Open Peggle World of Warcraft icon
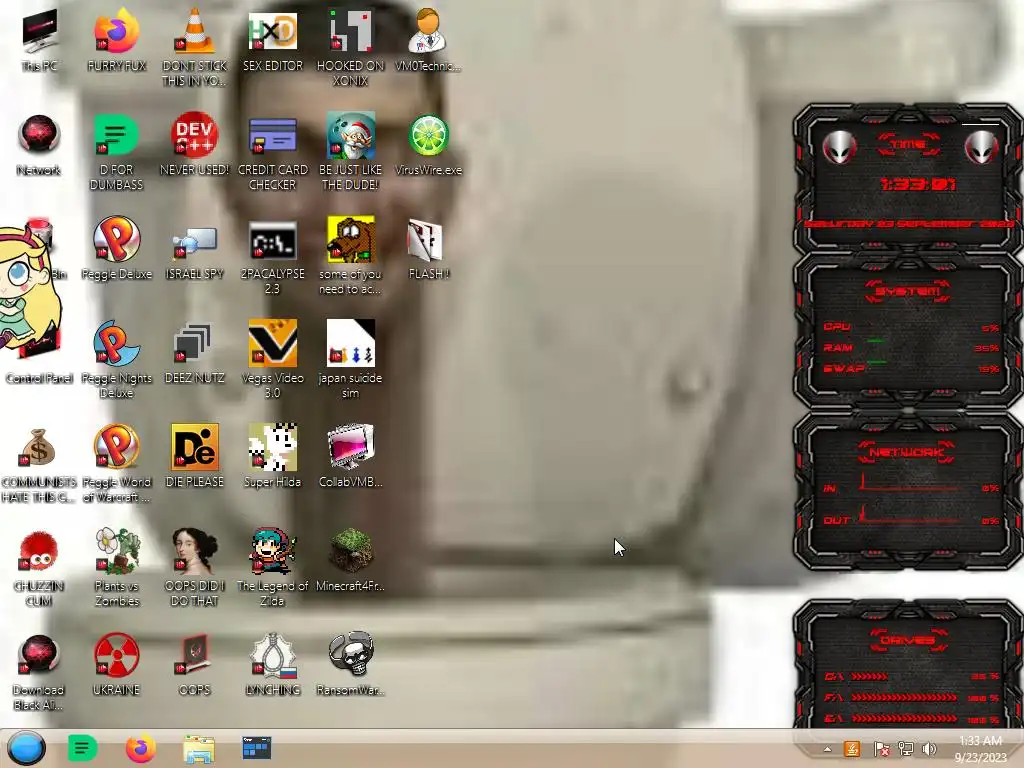1024x768 pixels. point(116,464)
